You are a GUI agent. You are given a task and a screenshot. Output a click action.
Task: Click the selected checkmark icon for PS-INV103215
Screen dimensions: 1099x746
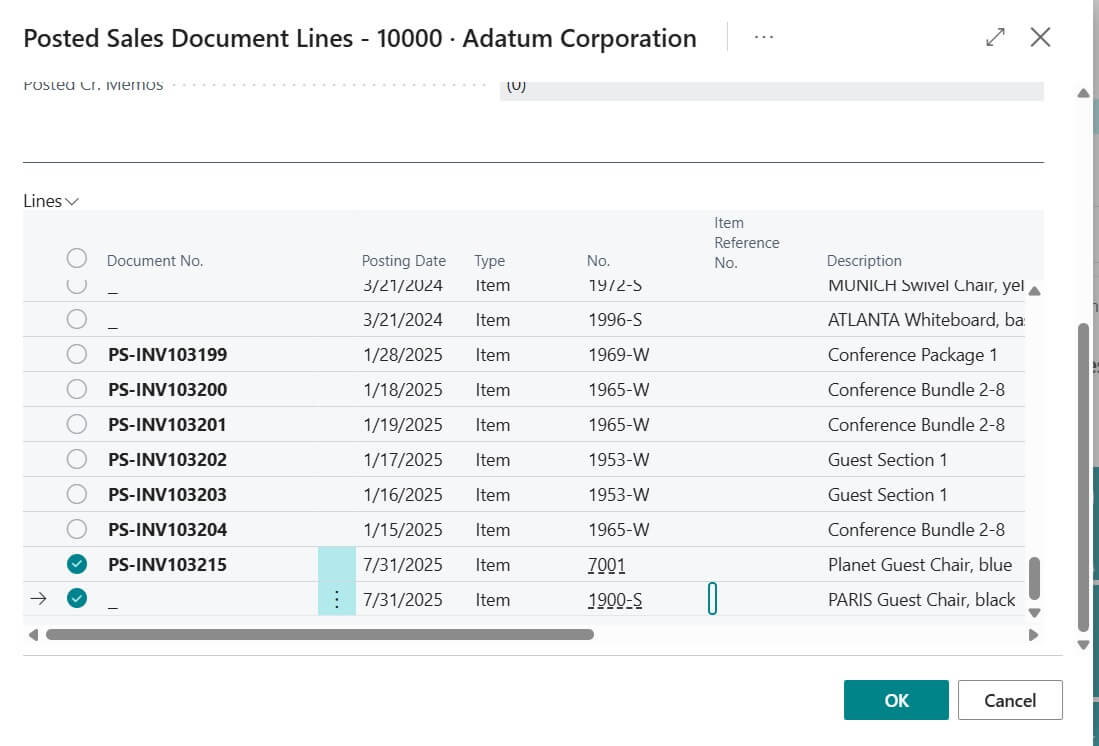click(x=77, y=563)
